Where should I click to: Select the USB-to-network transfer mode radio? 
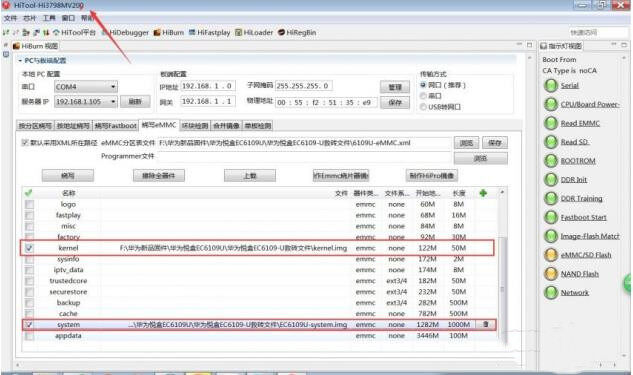tap(423, 107)
